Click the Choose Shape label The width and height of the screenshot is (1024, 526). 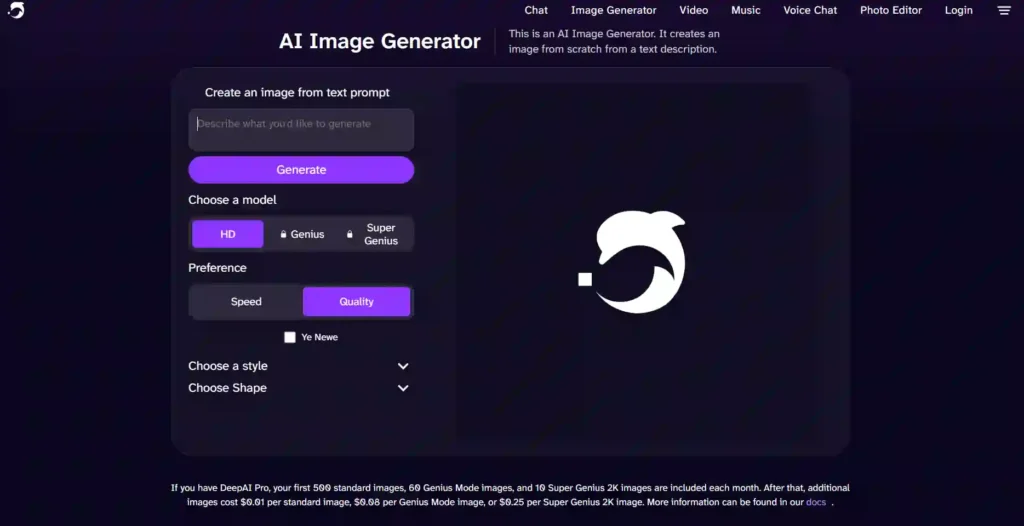click(227, 388)
